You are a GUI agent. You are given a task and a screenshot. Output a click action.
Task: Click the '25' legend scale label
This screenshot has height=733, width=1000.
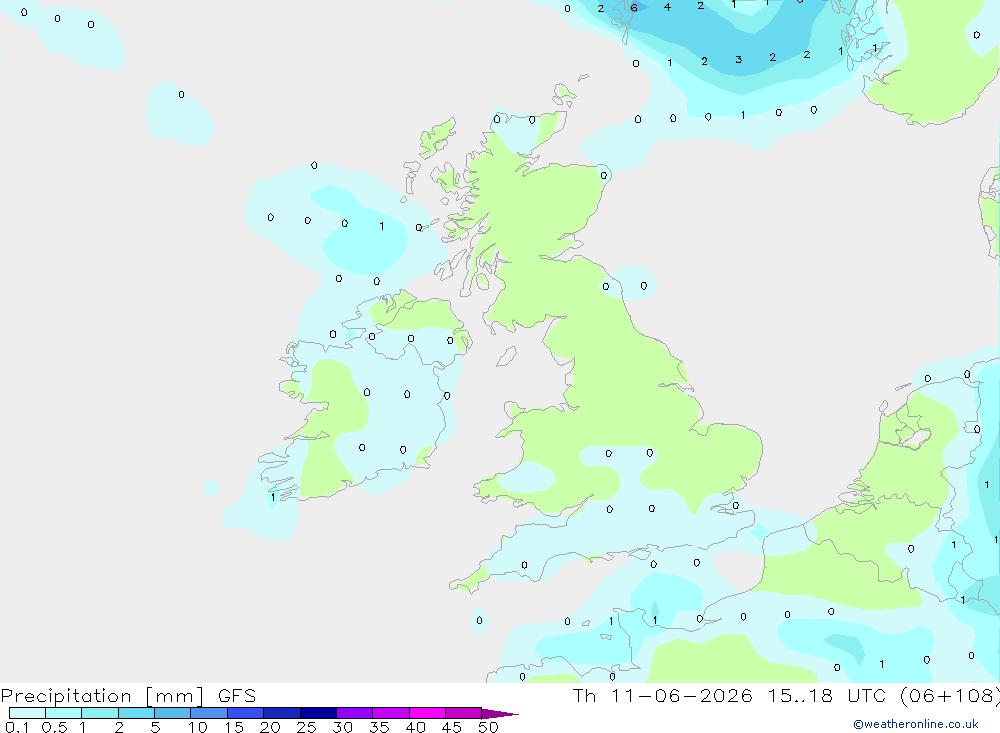307,727
